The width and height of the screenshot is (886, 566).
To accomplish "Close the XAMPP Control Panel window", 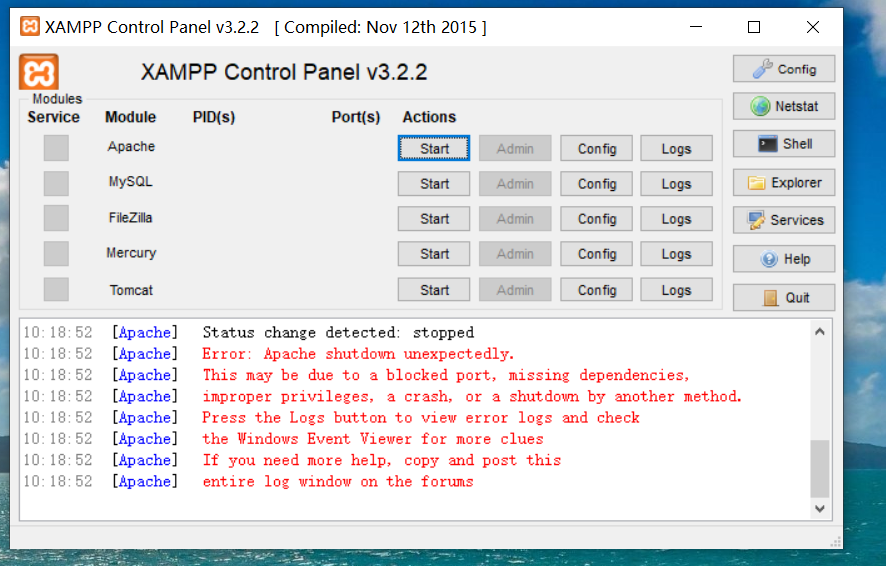I will coord(813,27).
